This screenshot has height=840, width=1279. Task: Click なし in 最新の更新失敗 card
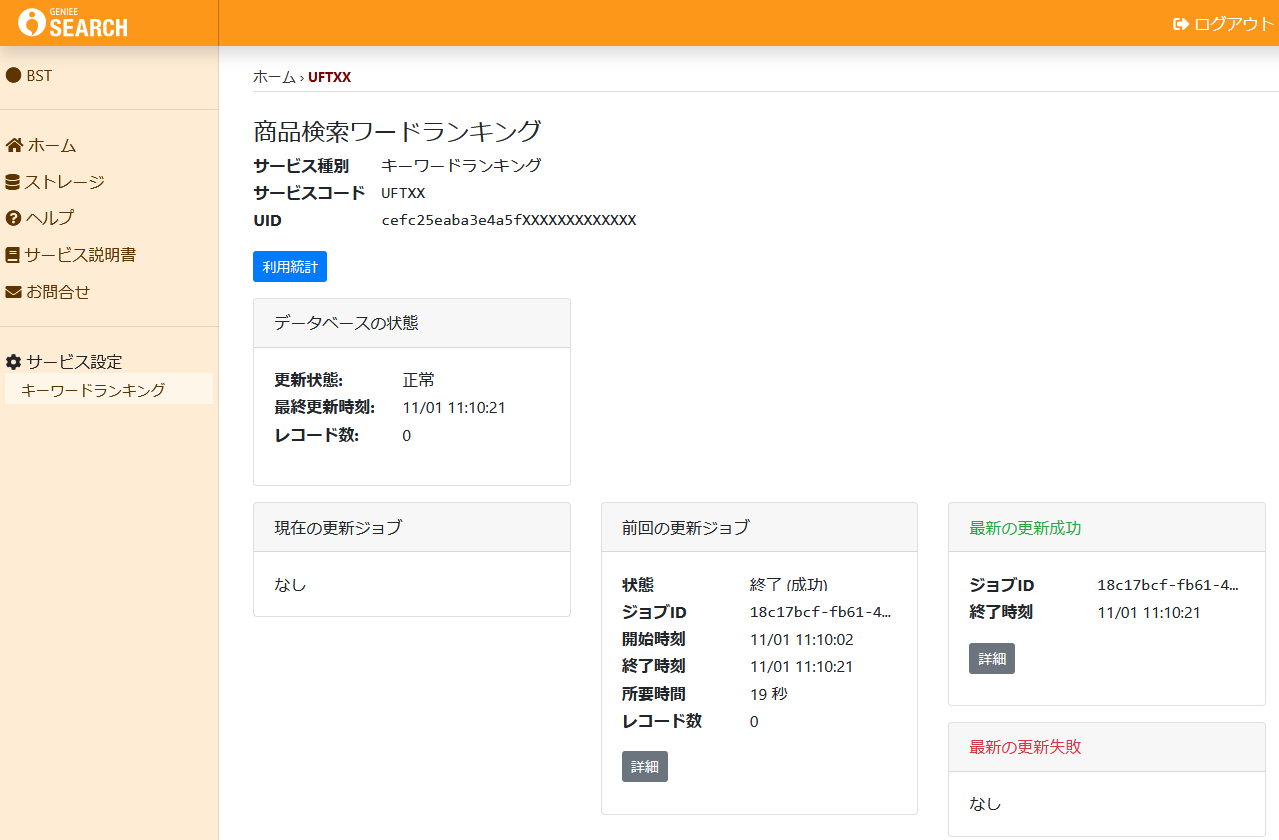[x=985, y=803]
